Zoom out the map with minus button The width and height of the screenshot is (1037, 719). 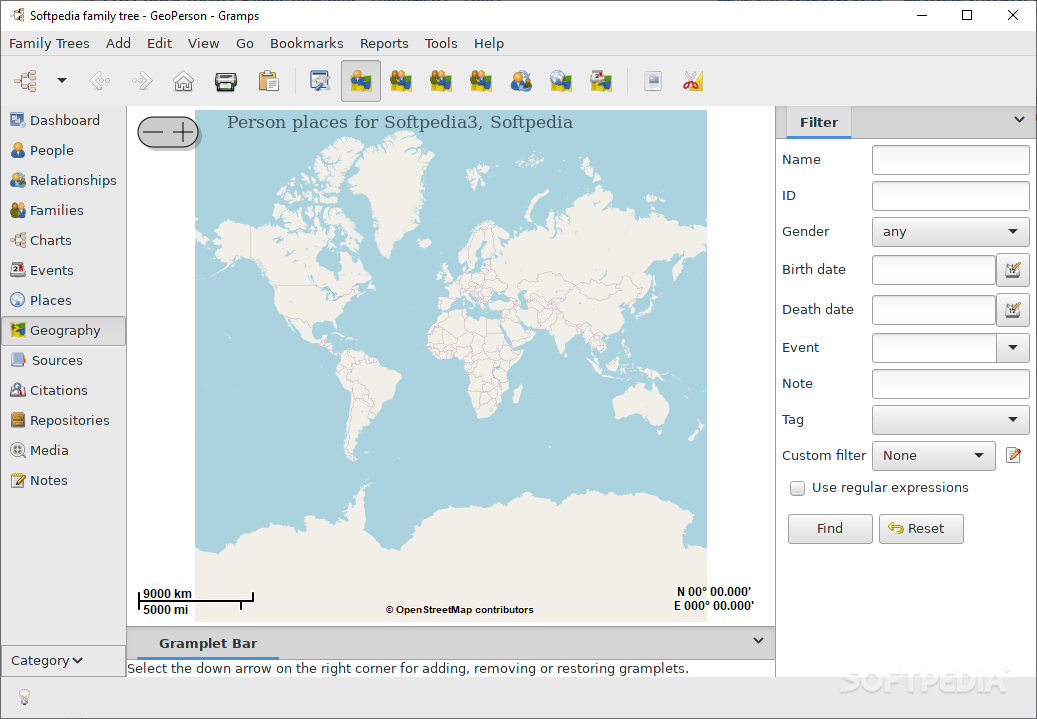pyautogui.click(x=153, y=132)
